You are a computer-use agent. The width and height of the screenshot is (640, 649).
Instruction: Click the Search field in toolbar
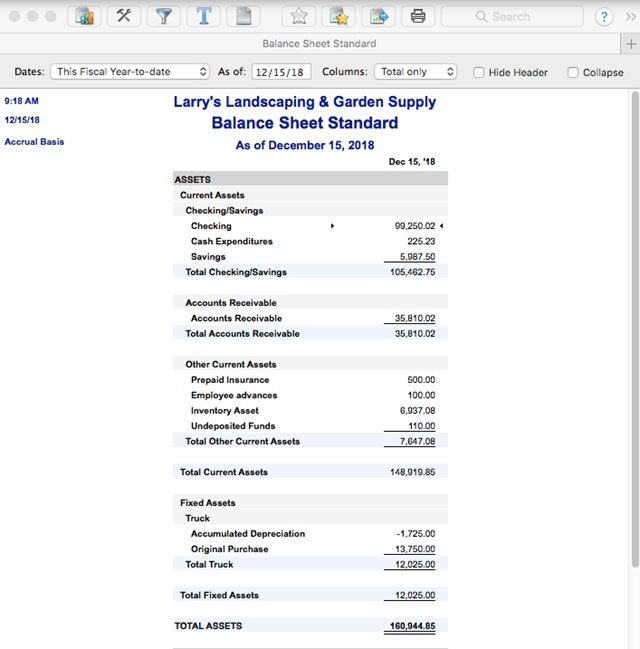[x=513, y=17]
